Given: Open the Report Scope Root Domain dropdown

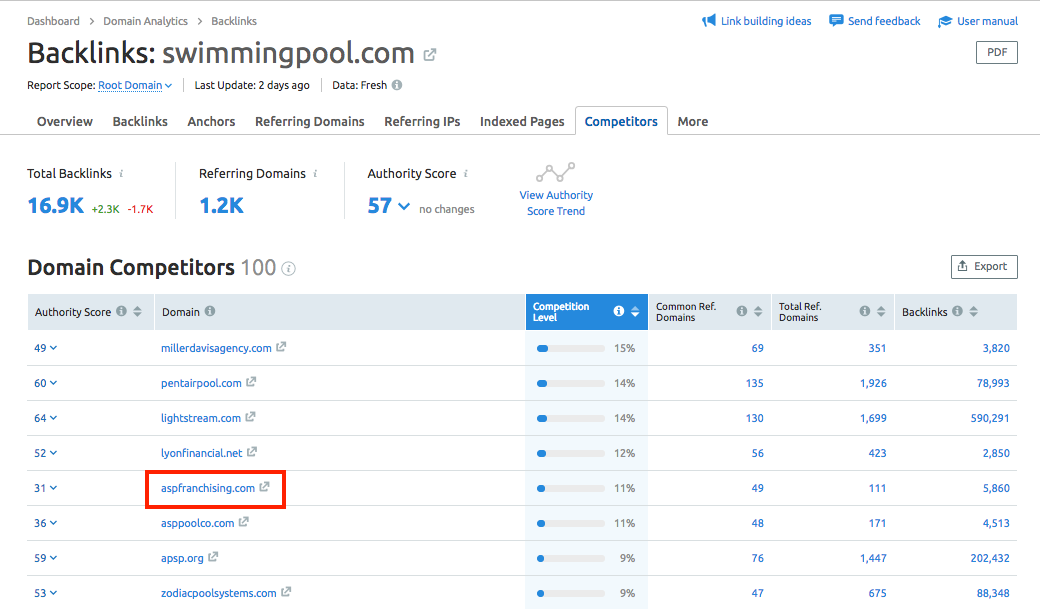Looking at the screenshot, I should 135,86.
